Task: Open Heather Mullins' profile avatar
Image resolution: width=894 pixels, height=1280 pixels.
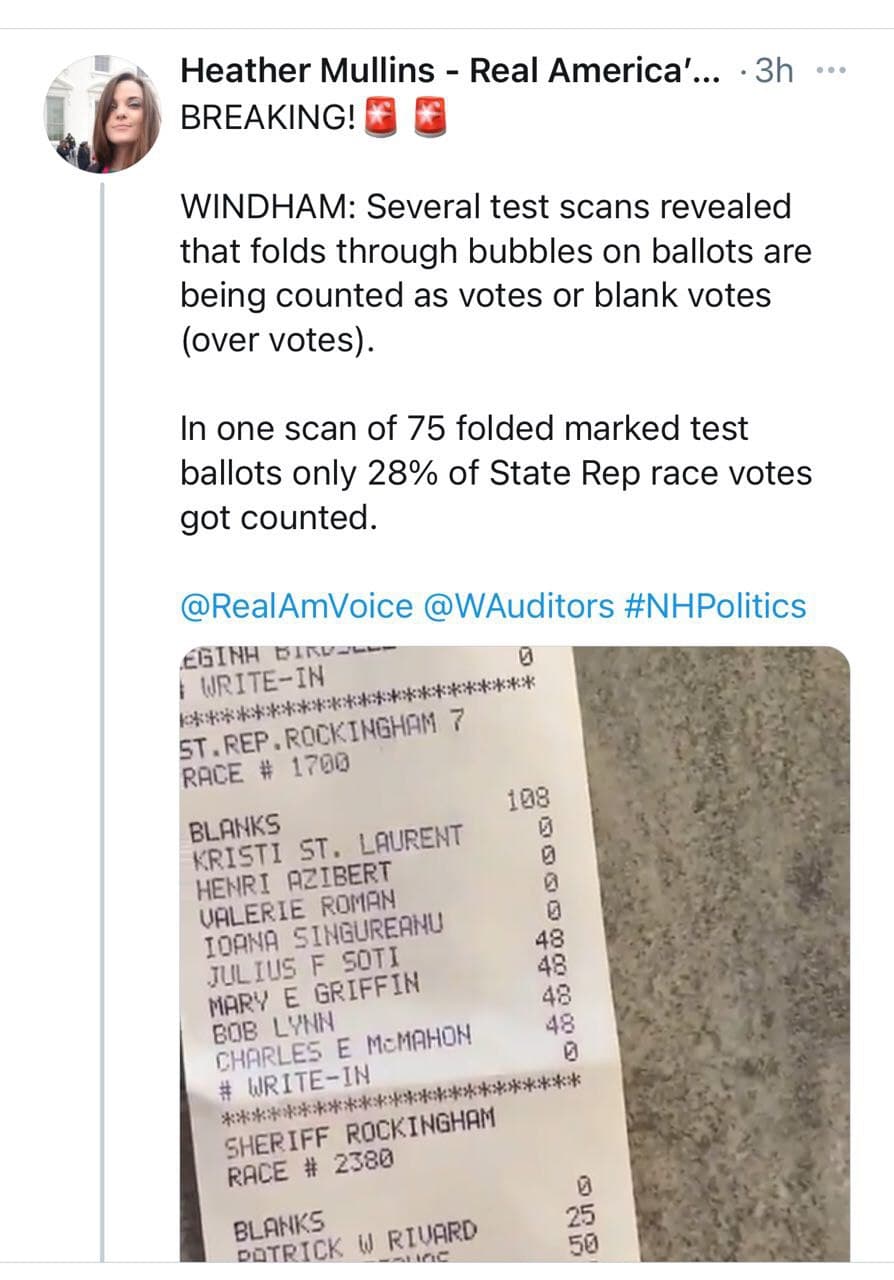Action: (x=103, y=113)
